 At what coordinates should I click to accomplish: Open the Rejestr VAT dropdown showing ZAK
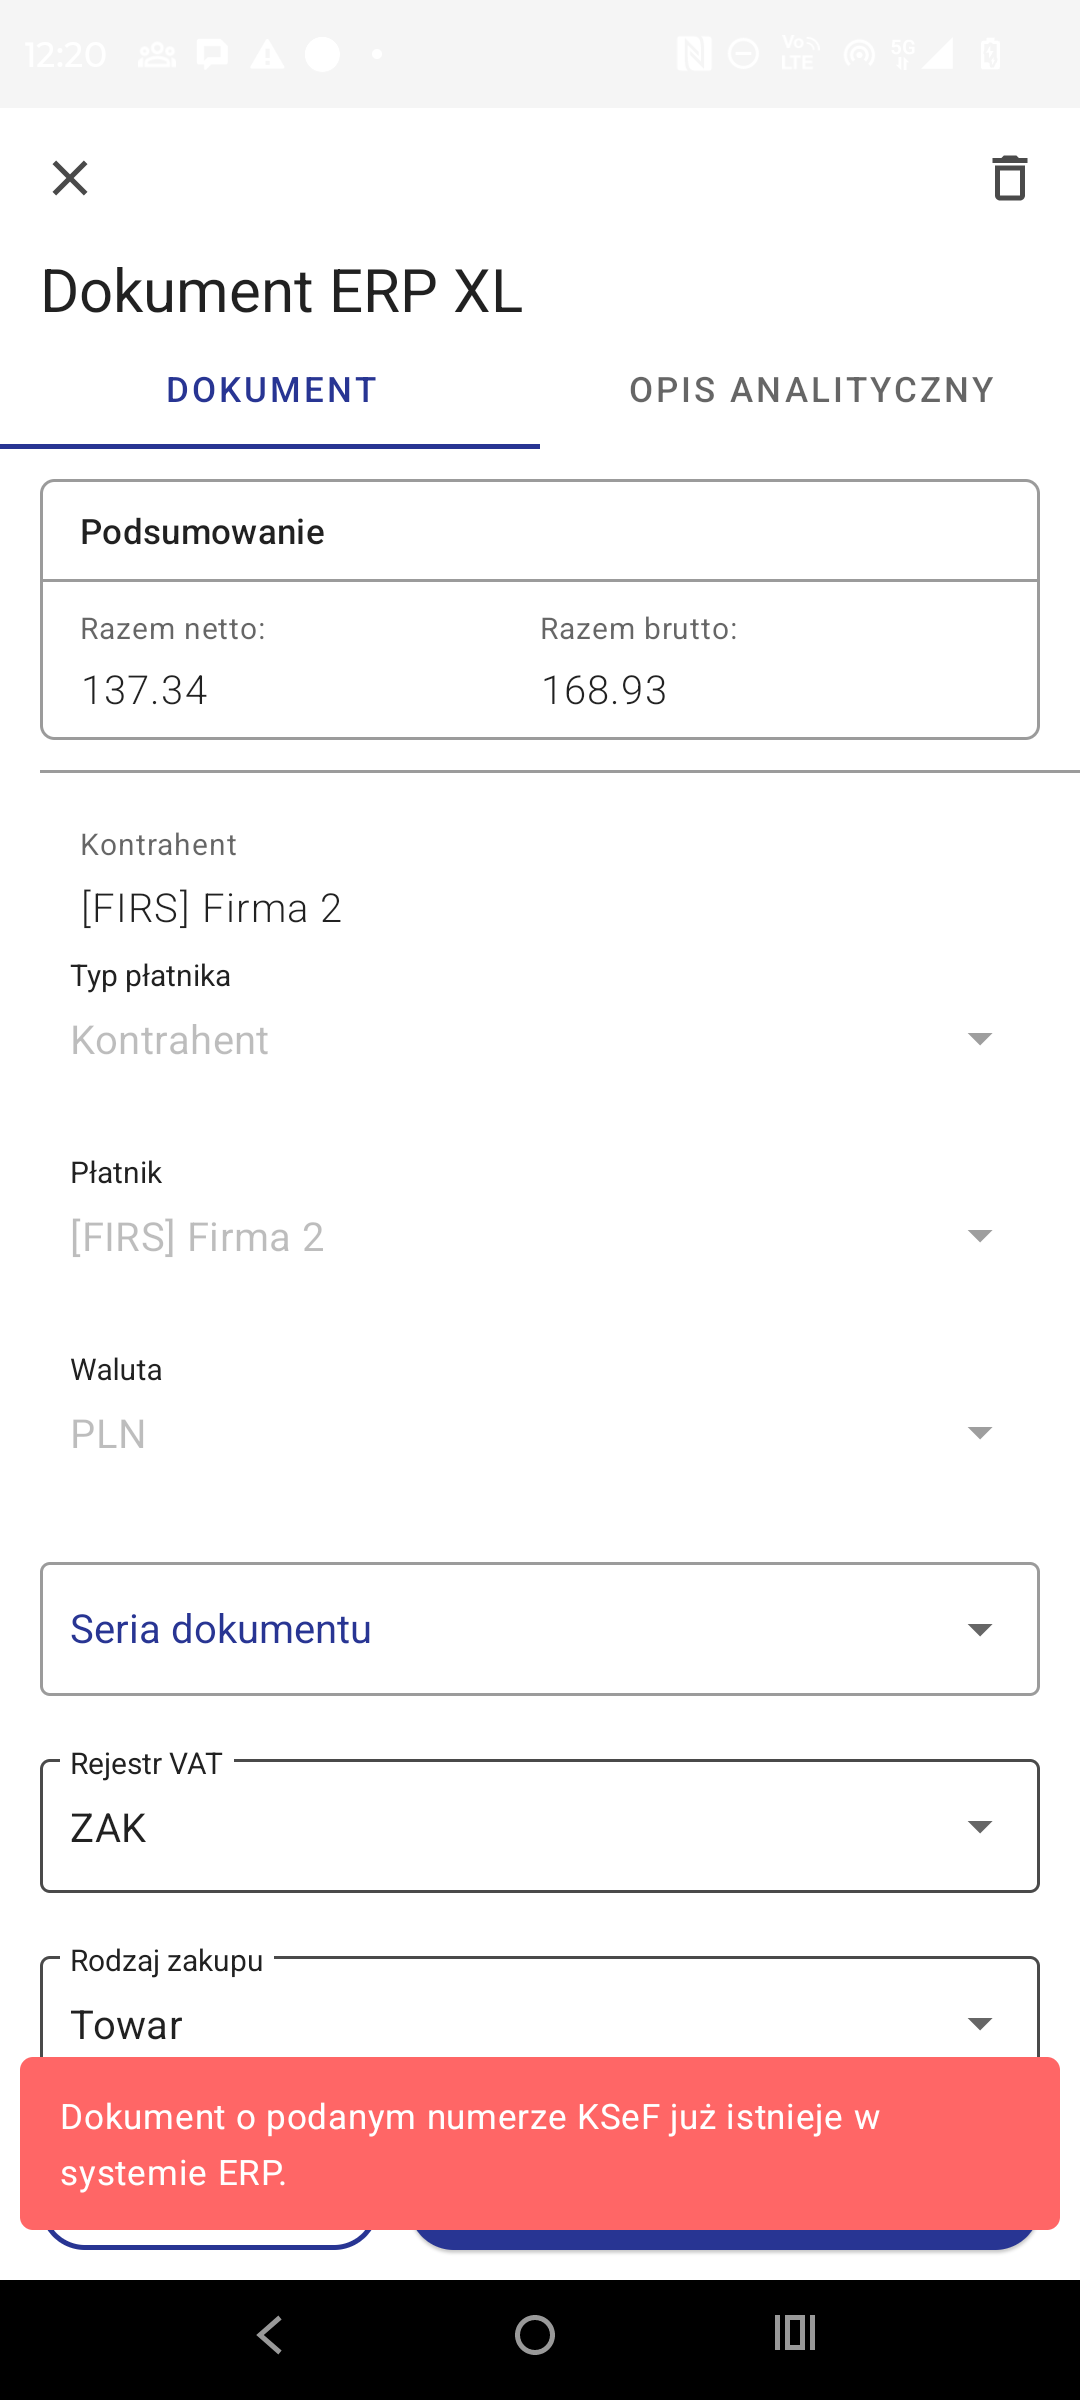(x=540, y=1827)
